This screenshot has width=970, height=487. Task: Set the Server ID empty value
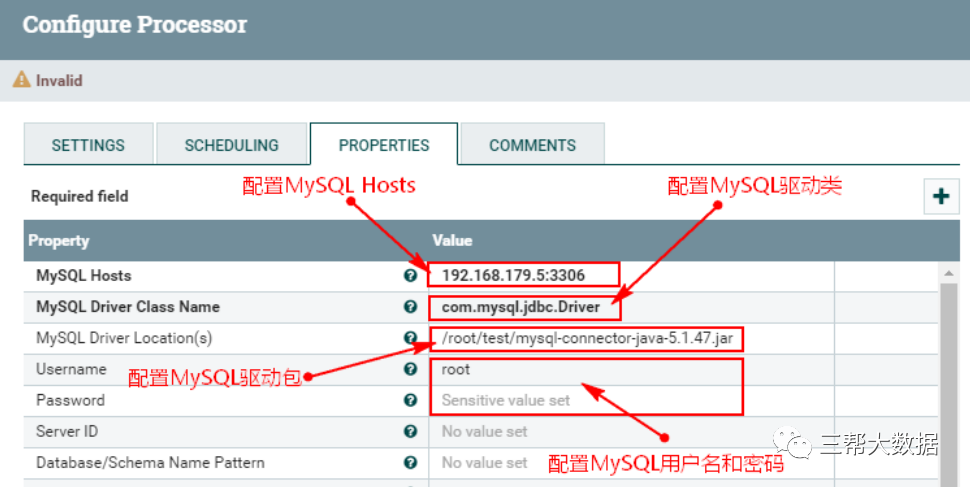[484, 431]
